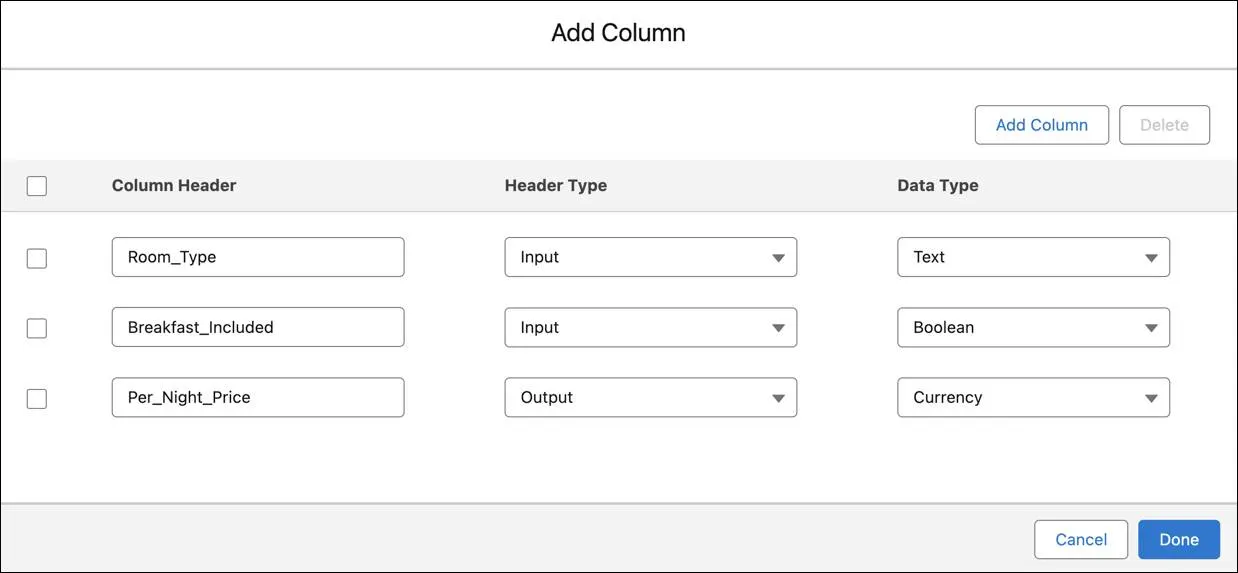Viewport: 1238px width, 573px height.
Task: Open the Boolean Data Type dropdown
Action: [1034, 327]
